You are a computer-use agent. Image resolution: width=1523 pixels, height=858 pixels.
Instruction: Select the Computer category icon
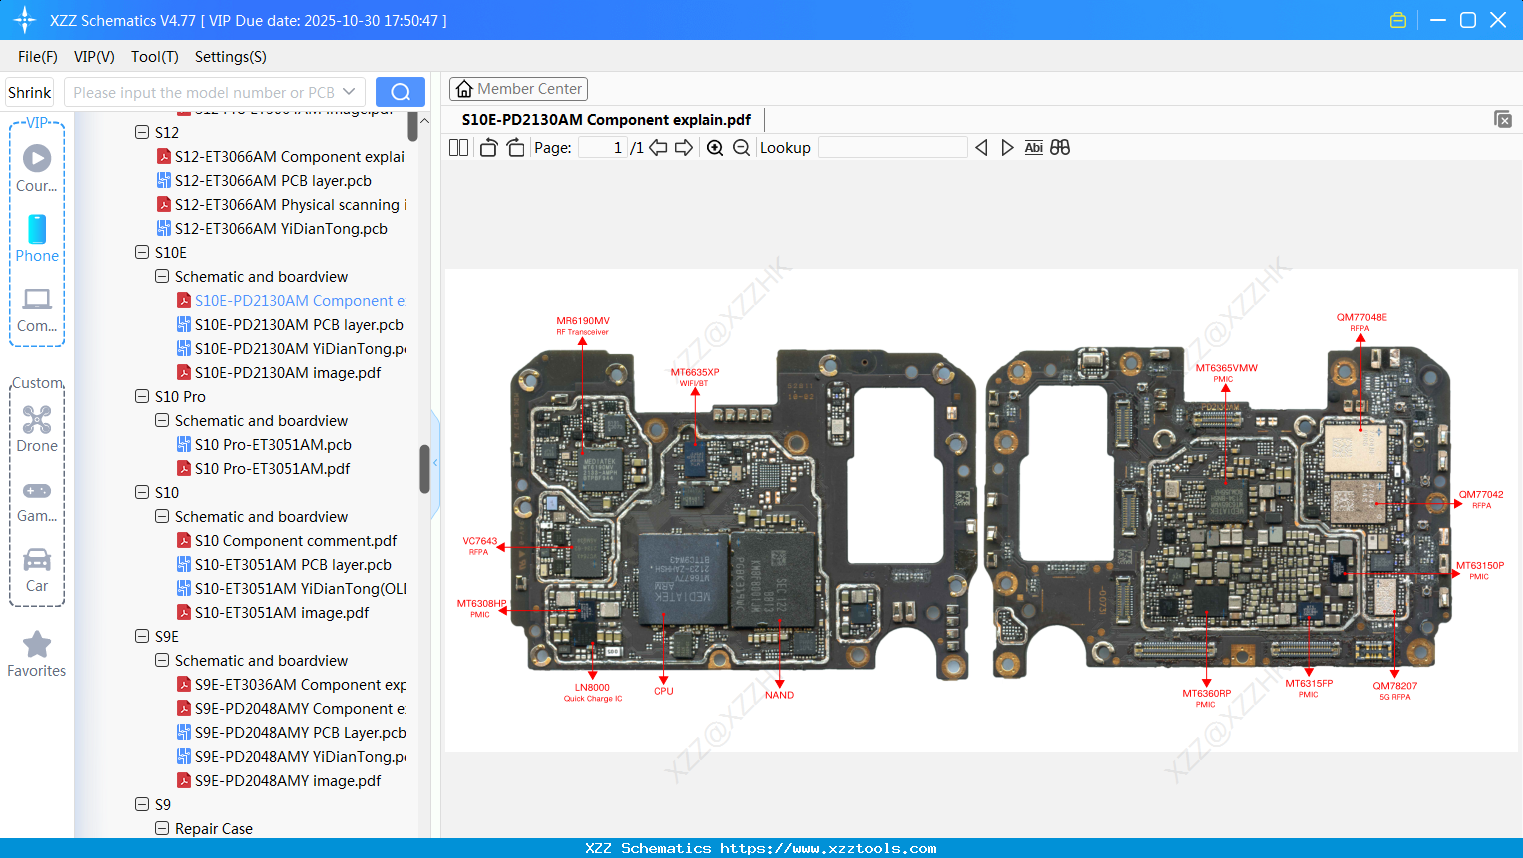[37, 309]
